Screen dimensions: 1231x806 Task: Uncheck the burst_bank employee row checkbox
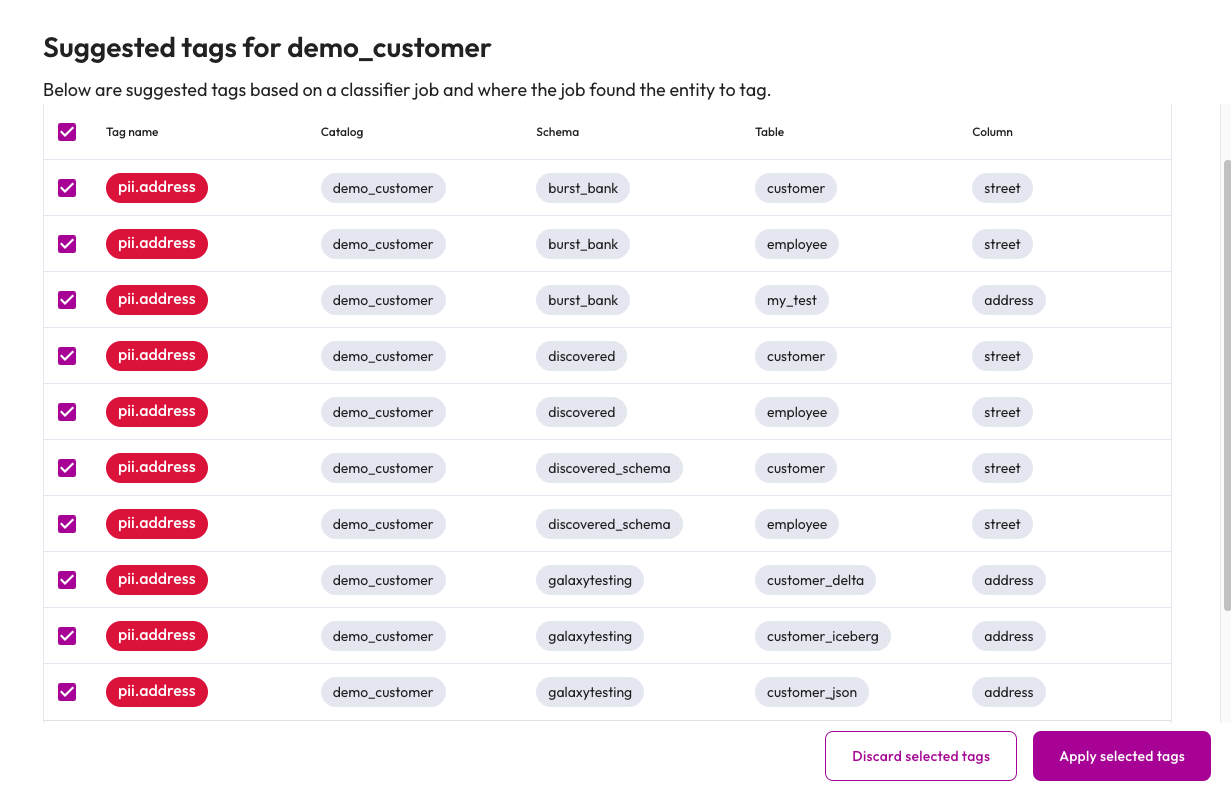67,244
